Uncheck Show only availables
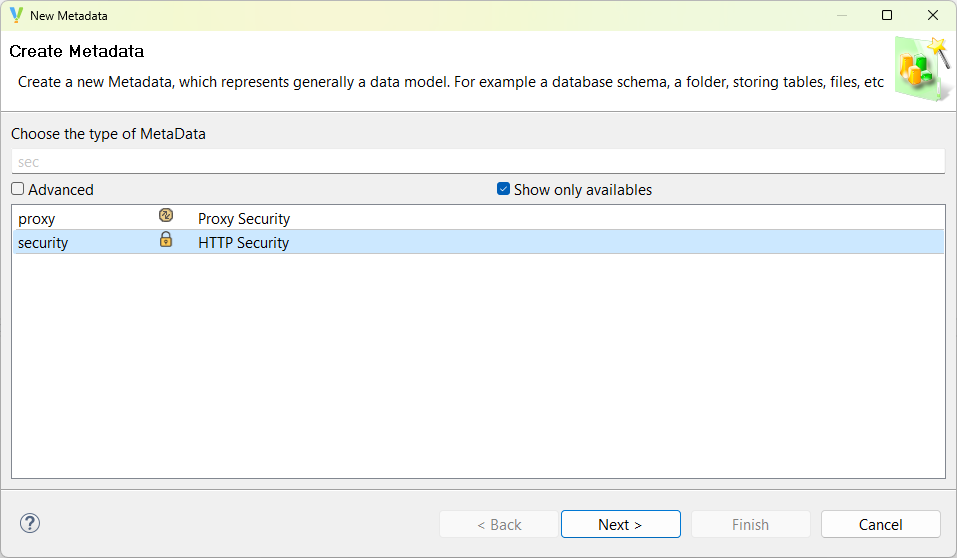 504,189
